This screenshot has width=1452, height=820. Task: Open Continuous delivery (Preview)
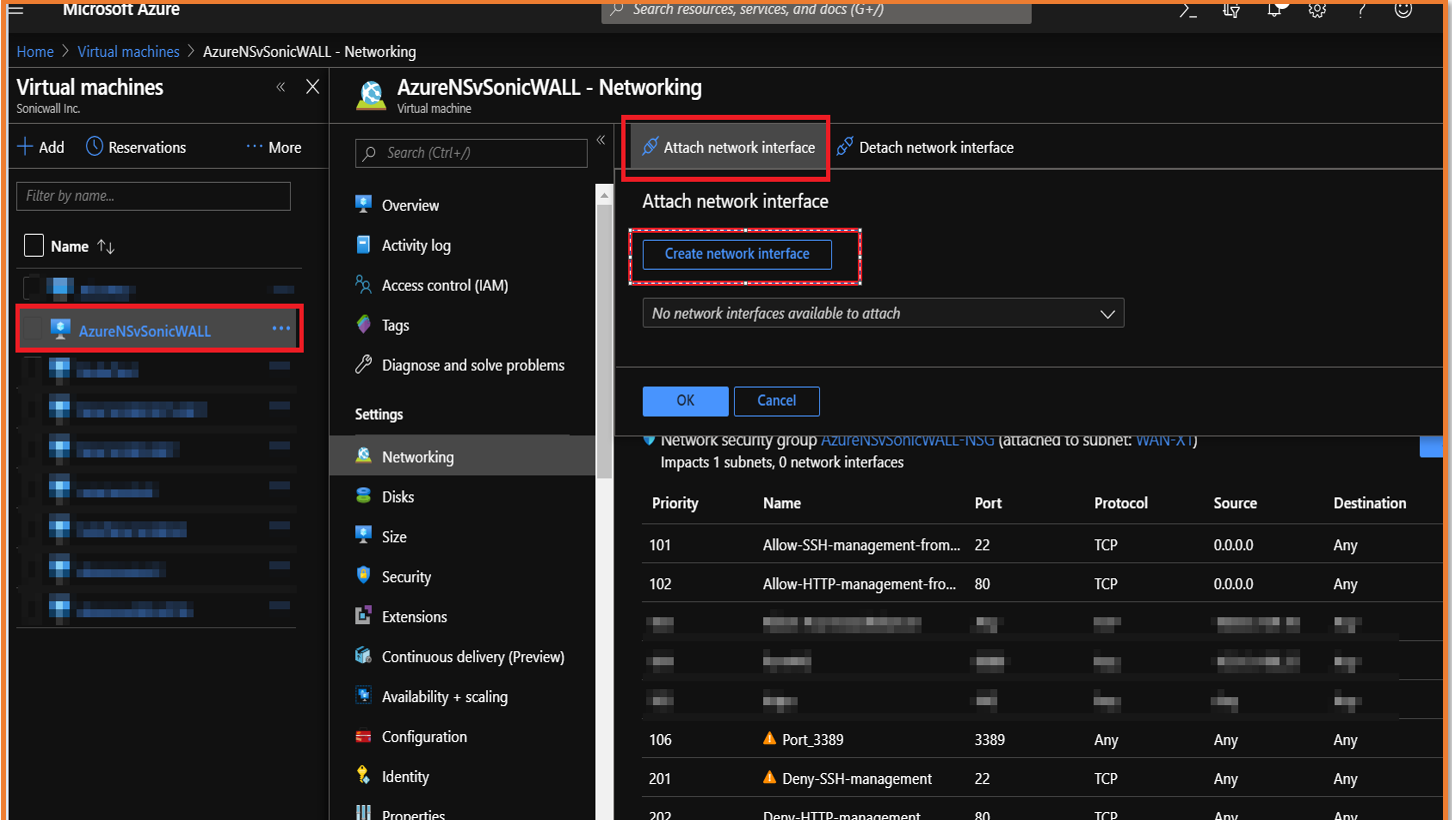coord(473,657)
